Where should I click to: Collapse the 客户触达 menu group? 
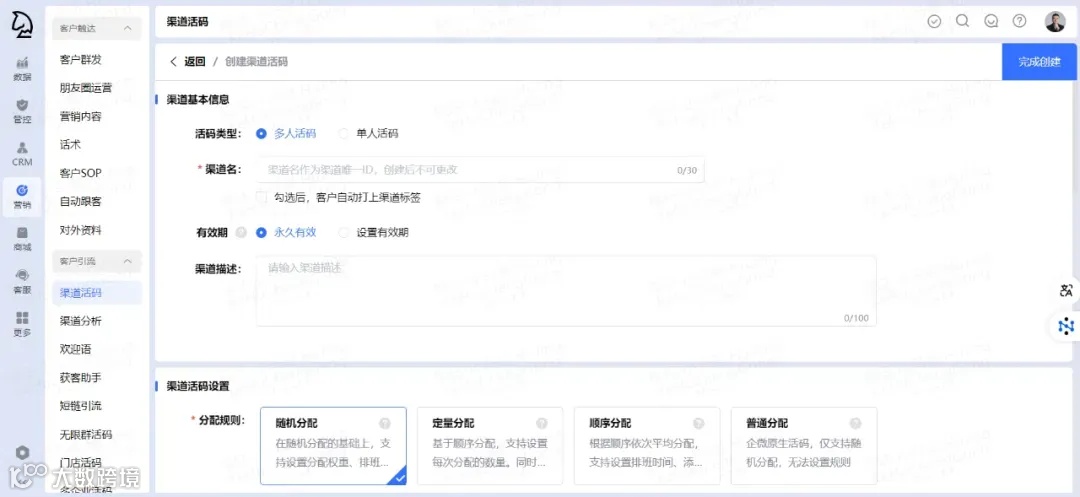pos(97,28)
